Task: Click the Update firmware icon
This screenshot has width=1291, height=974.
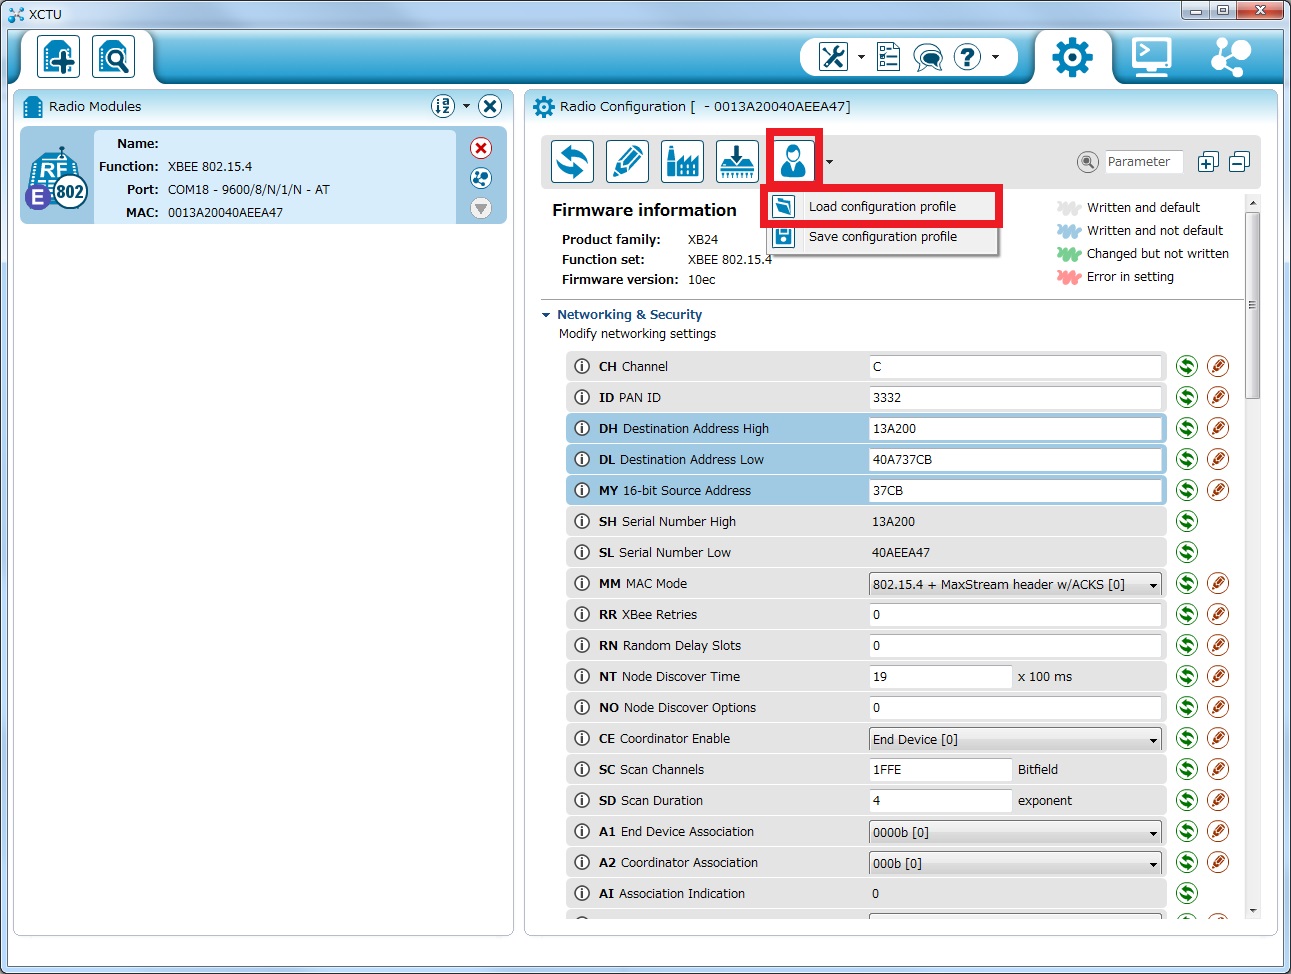Action: (x=737, y=161)
